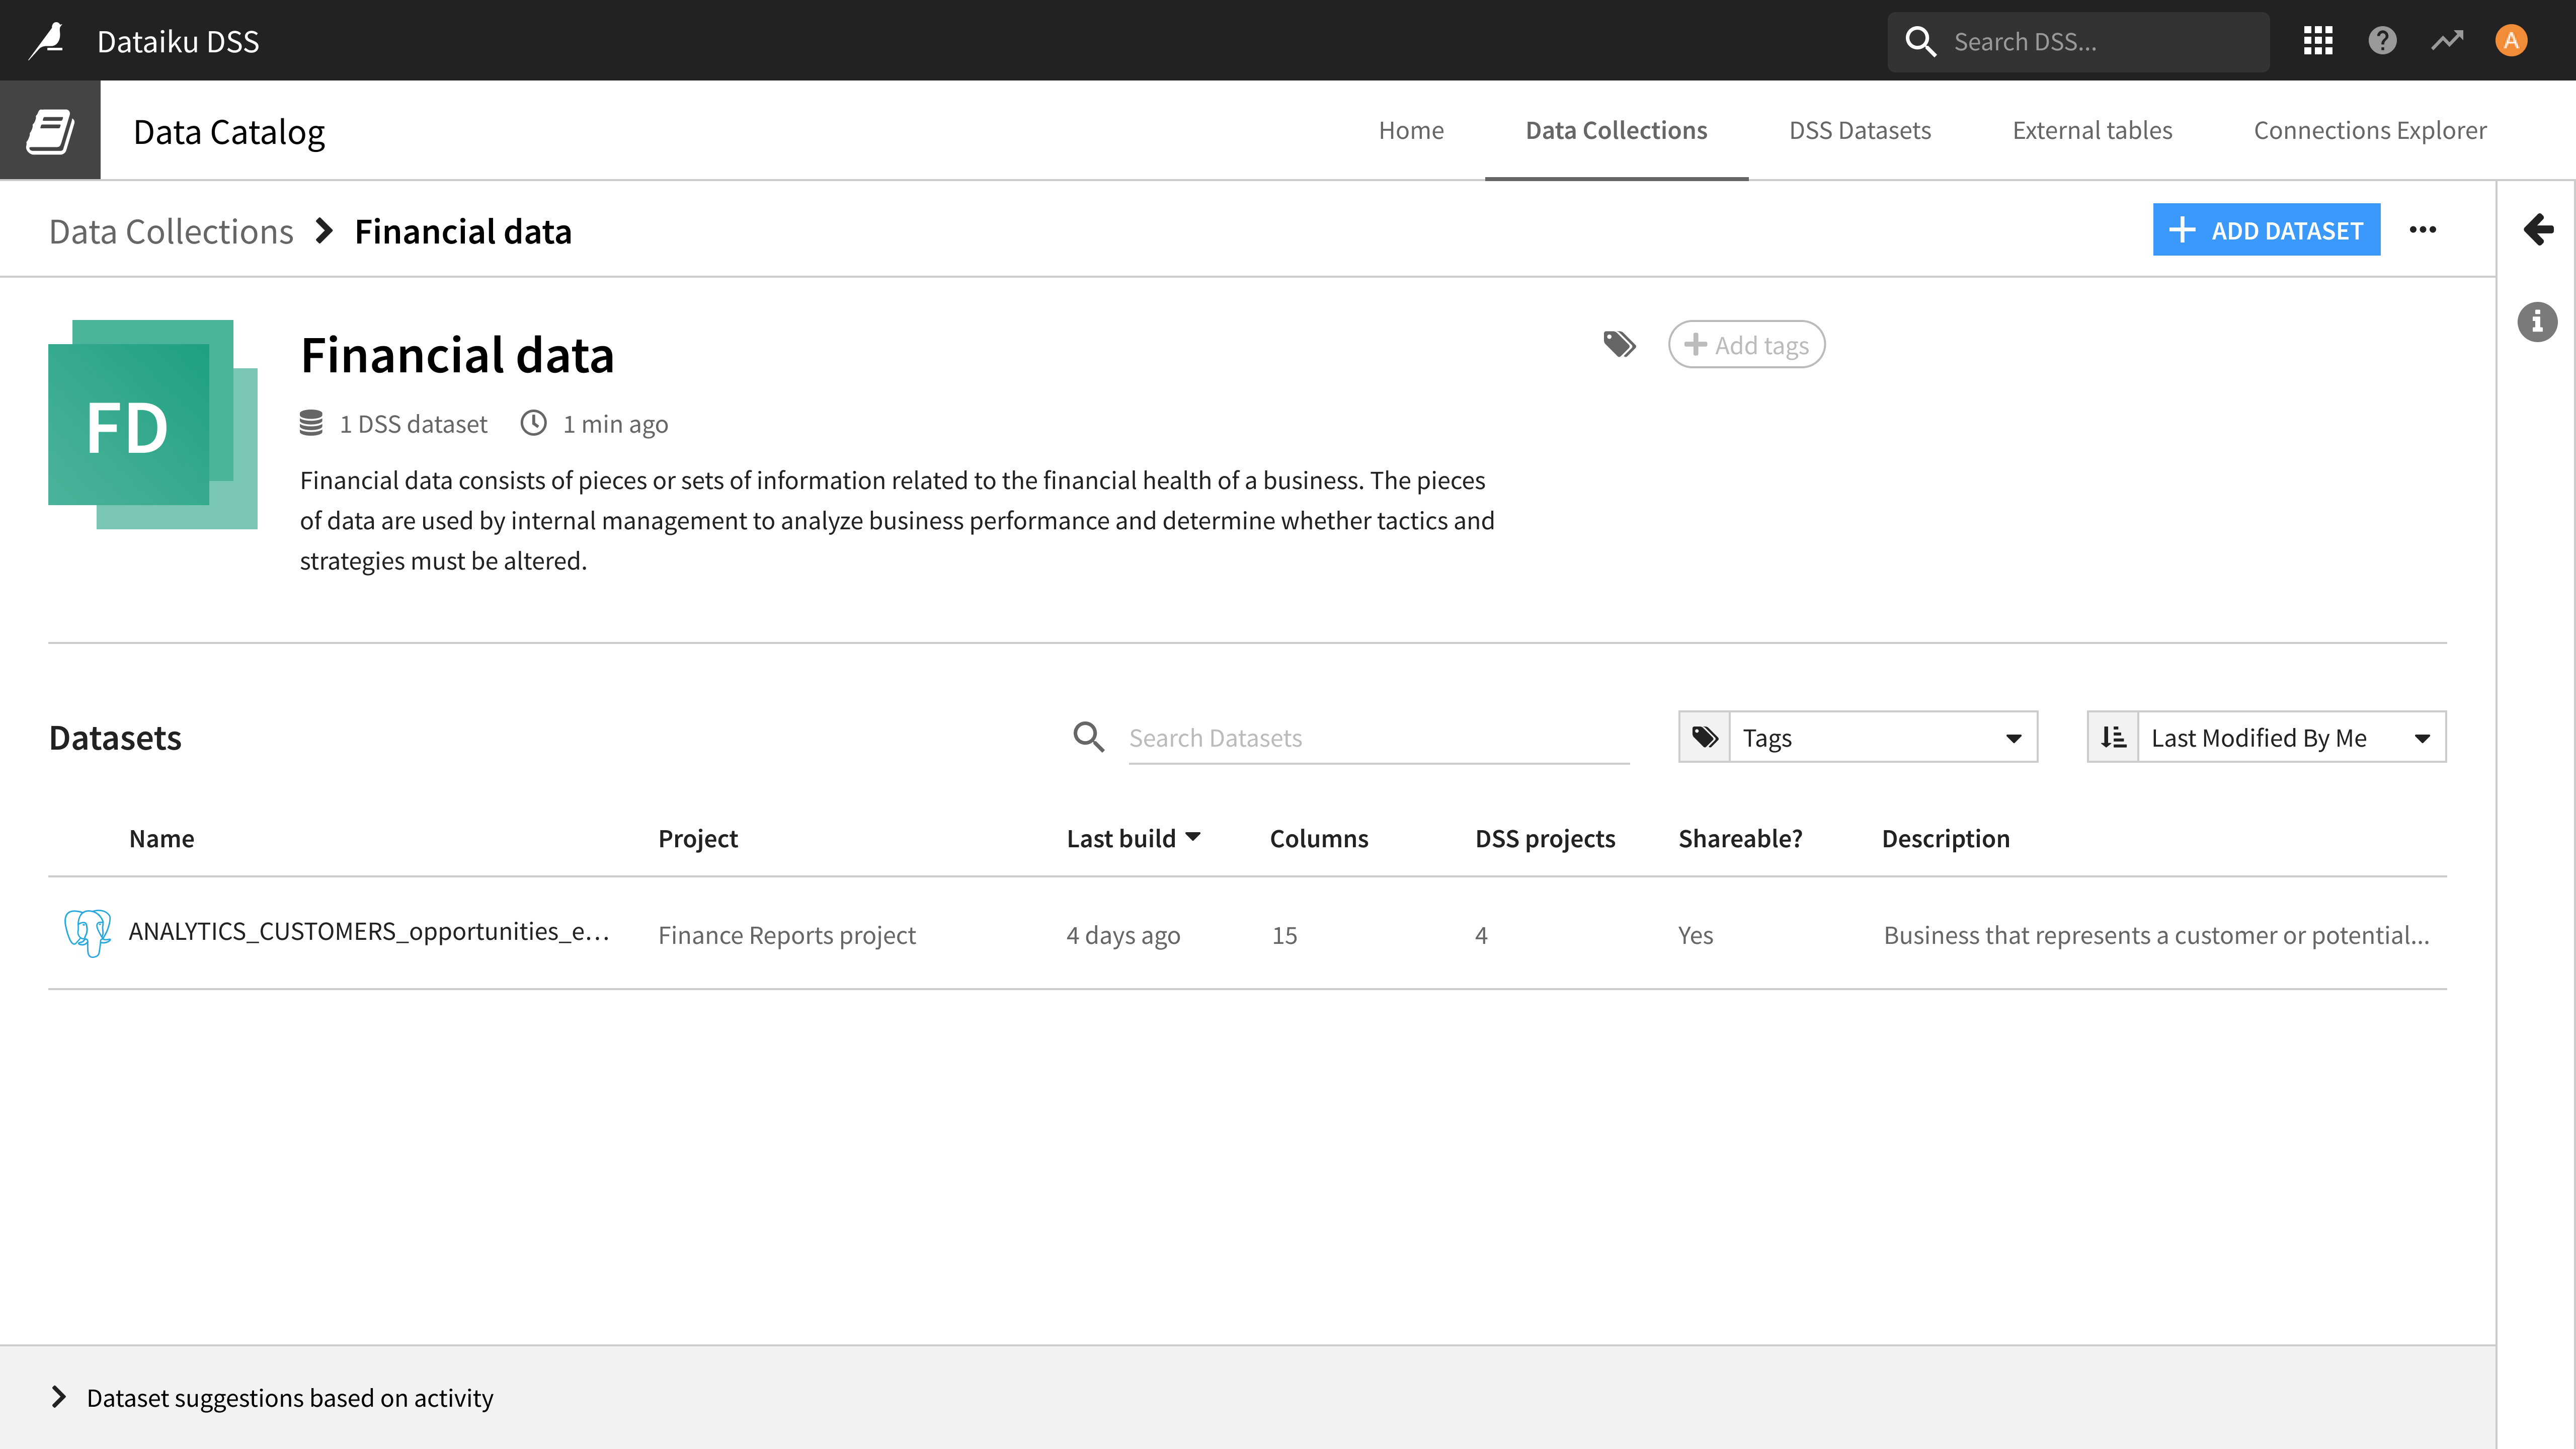Click the PostgreSQL dataset icon in row
Image resolution: width=2576 pixels, height=1449 pixels.
tap(87, 933)
